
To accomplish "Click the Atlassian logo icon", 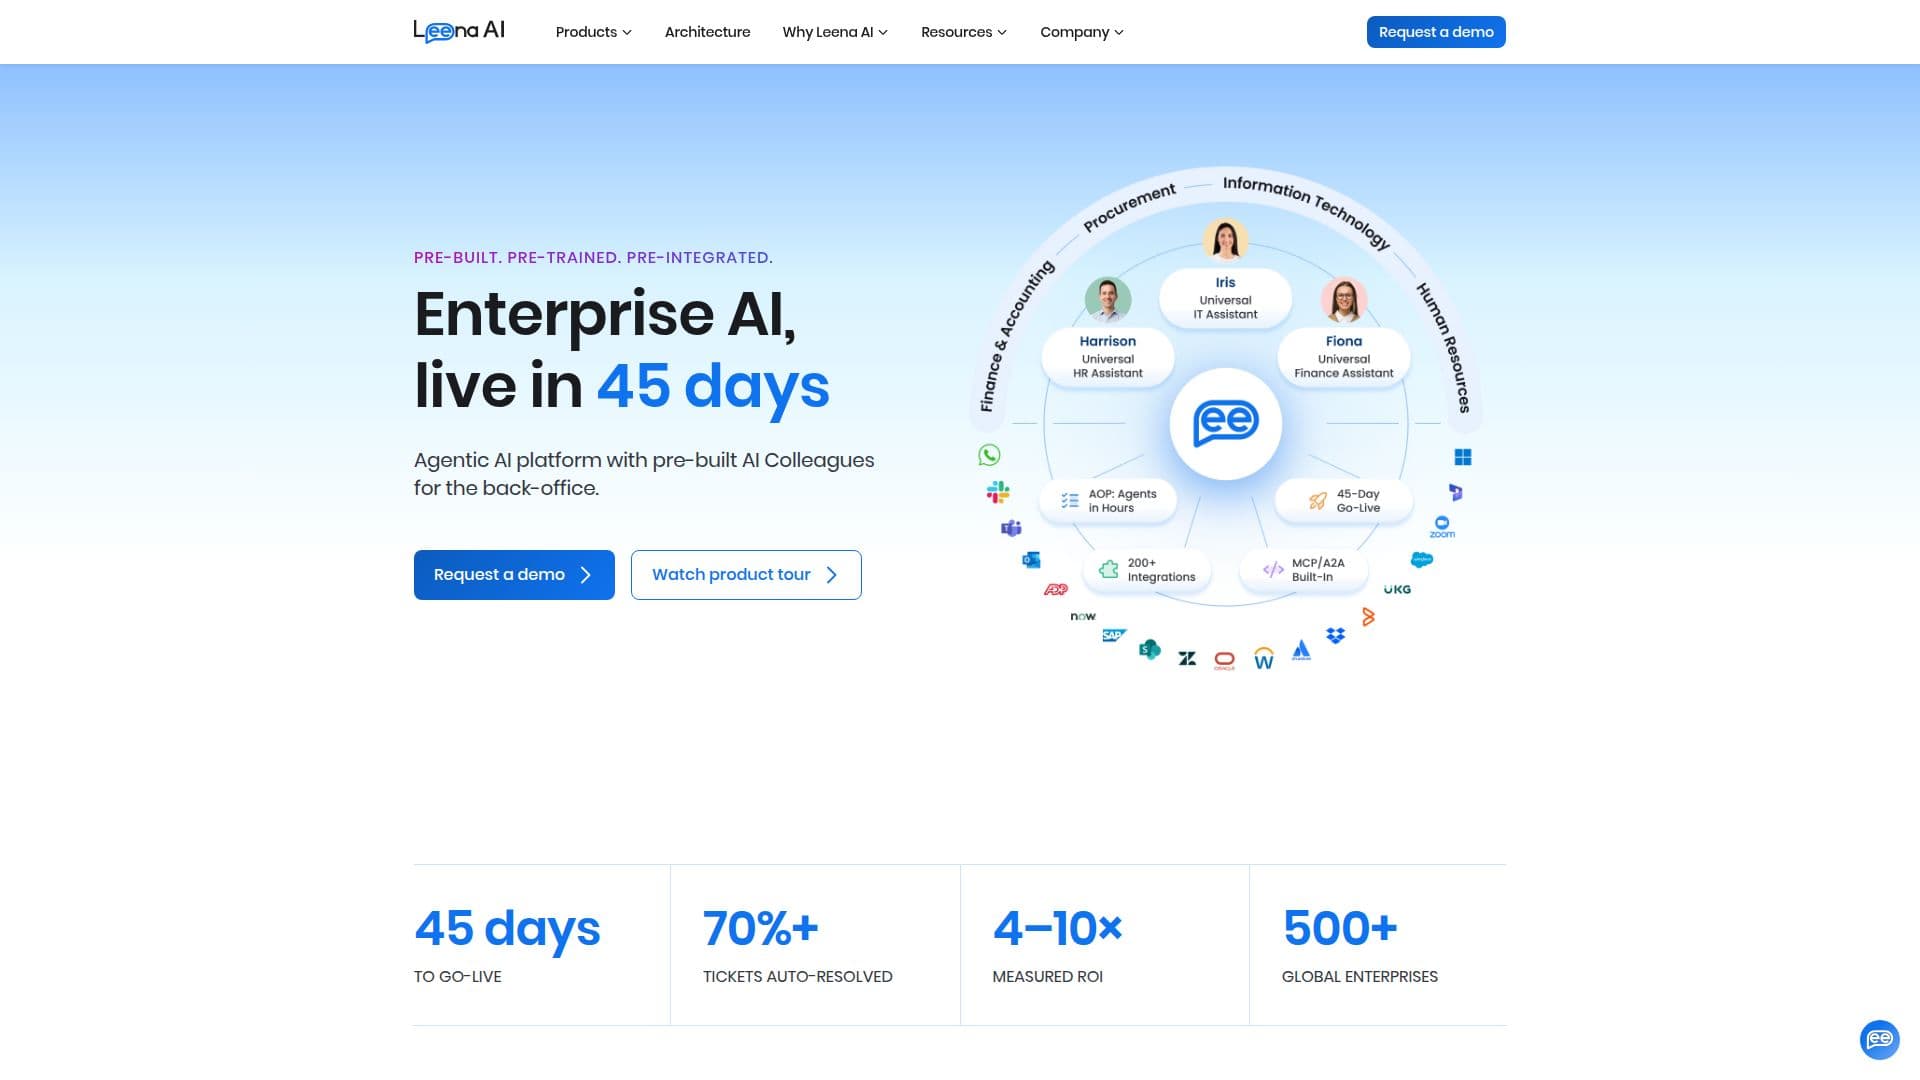I will [1301, 650].
